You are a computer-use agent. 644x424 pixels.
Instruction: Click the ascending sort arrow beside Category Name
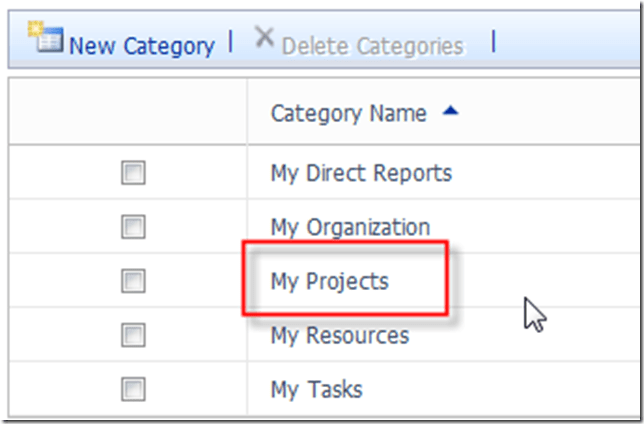[x=449, y=113]
